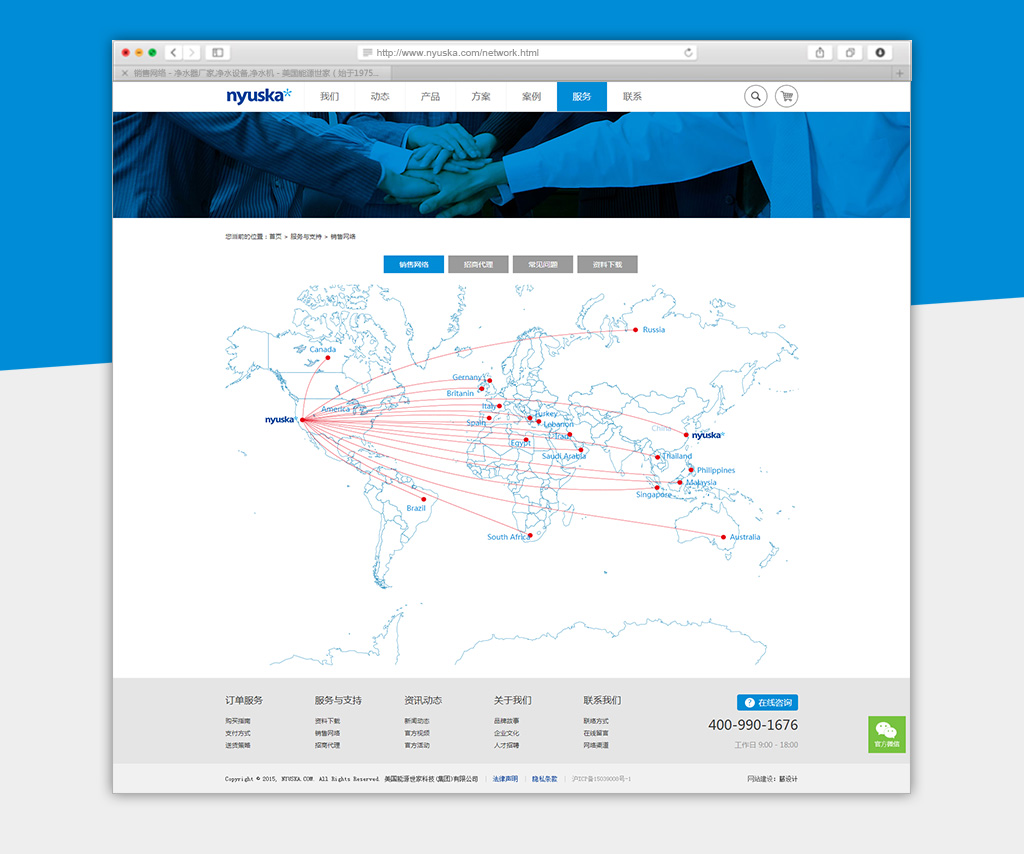Show all tabs overview icon

coord(850,52)
